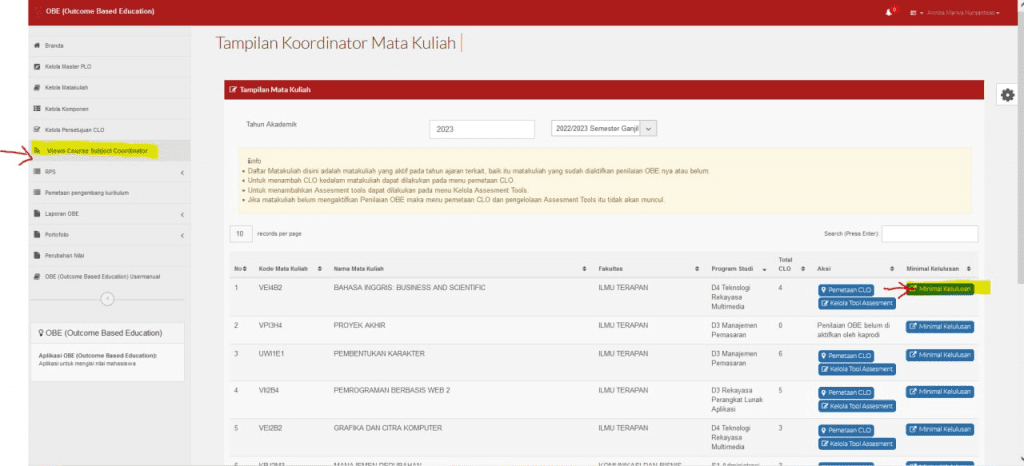Click the Kelola Persetujuan CLO check icon

point(37,129)
